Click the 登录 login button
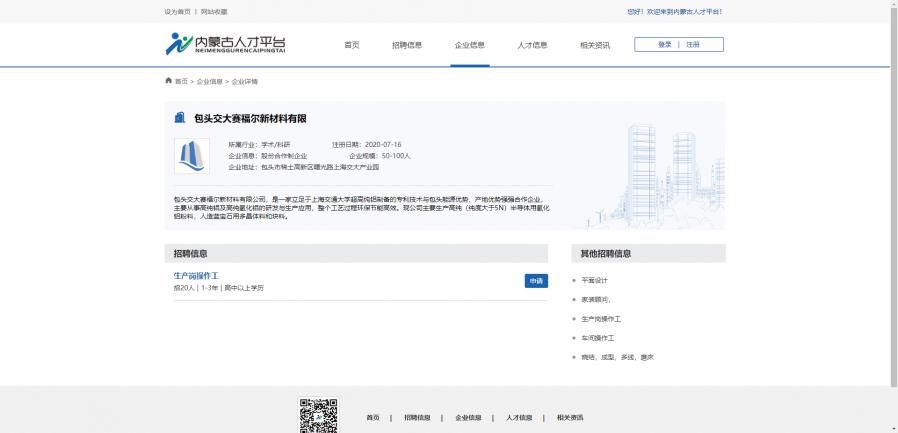 (665, 45)
